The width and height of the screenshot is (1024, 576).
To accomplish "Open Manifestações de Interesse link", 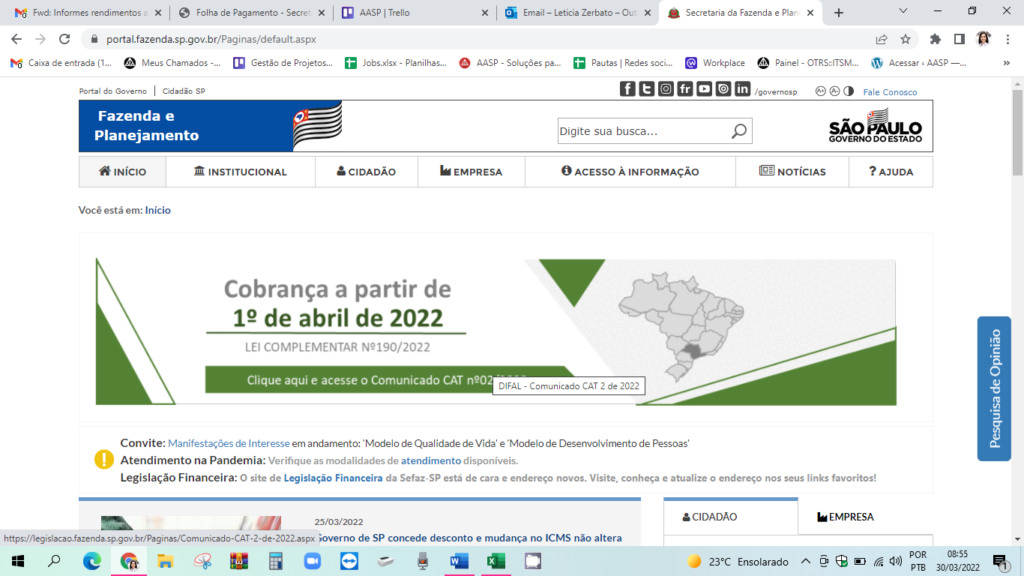I will [229, 443].
